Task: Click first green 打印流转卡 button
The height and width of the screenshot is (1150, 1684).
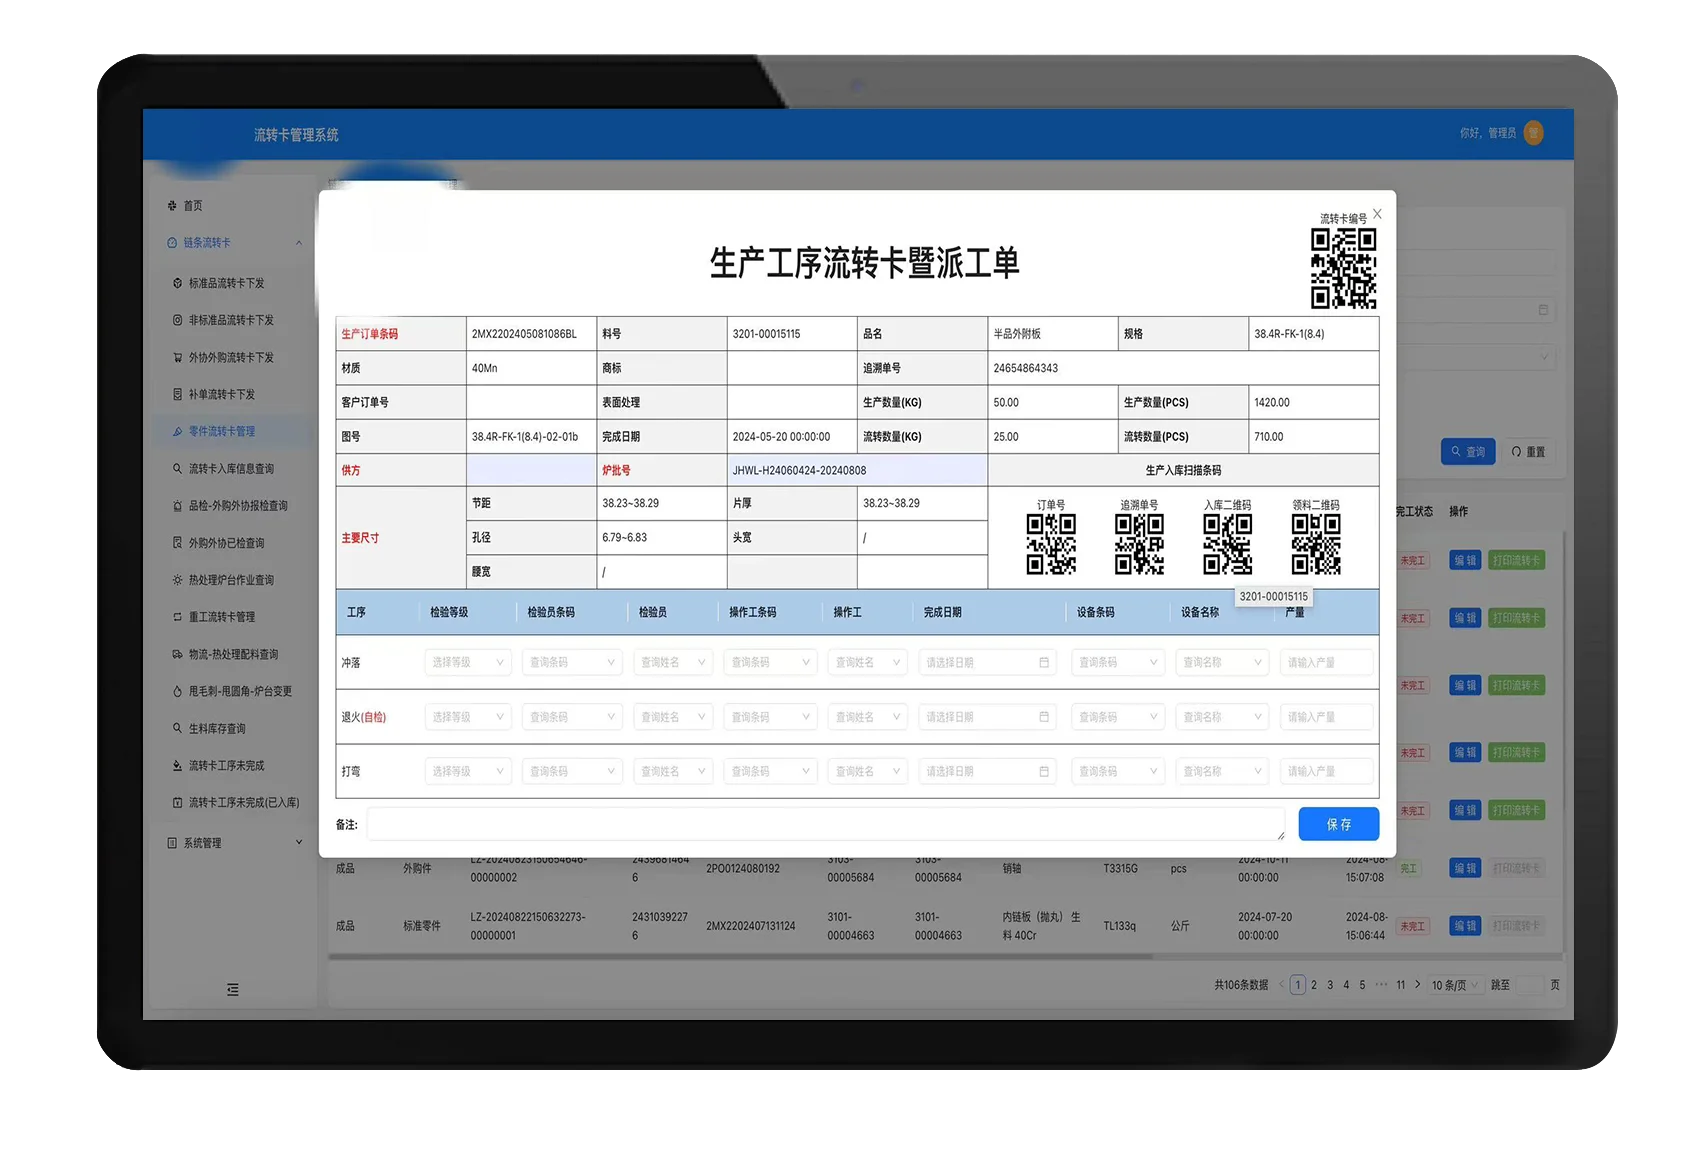Action: pos(1517,560)
